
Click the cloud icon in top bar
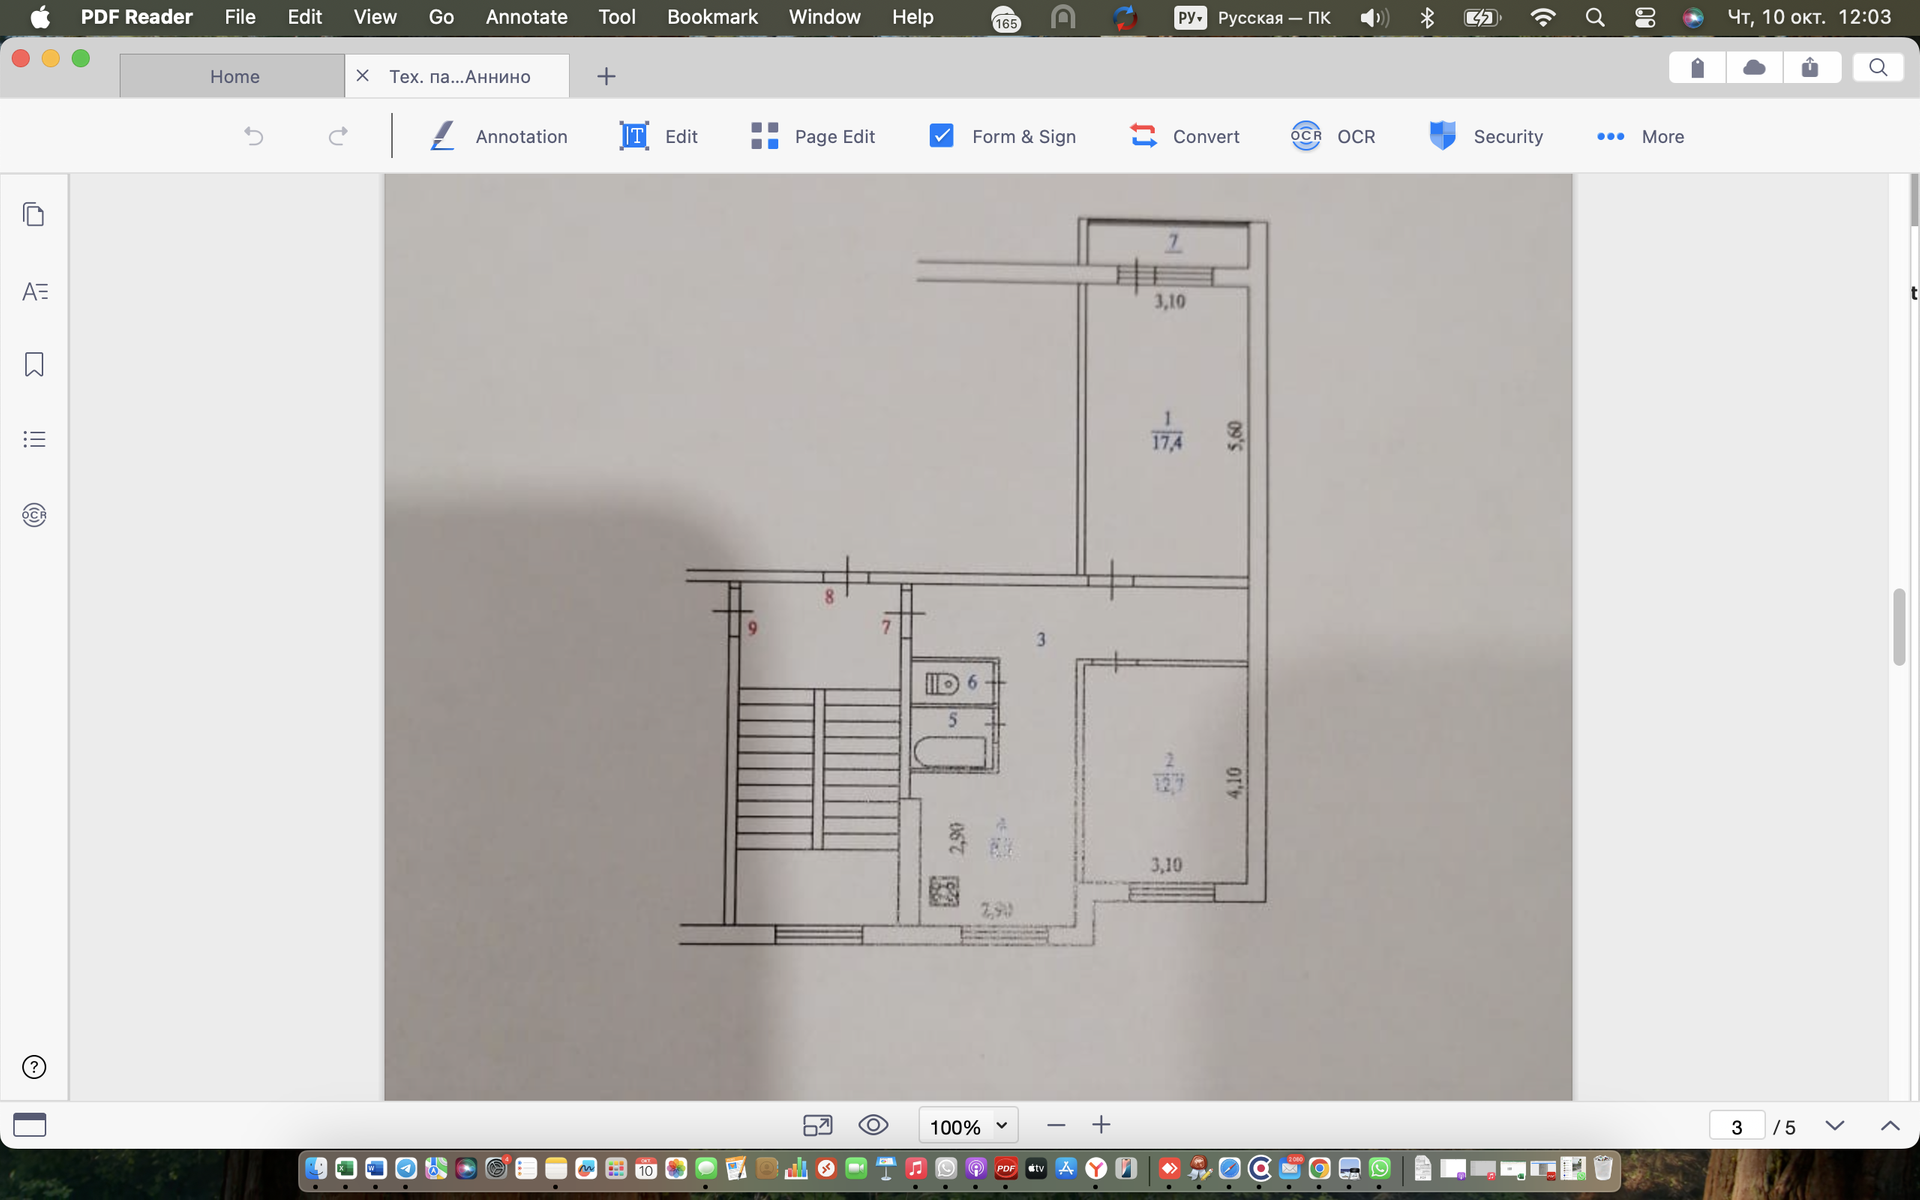coord(1754,68)
